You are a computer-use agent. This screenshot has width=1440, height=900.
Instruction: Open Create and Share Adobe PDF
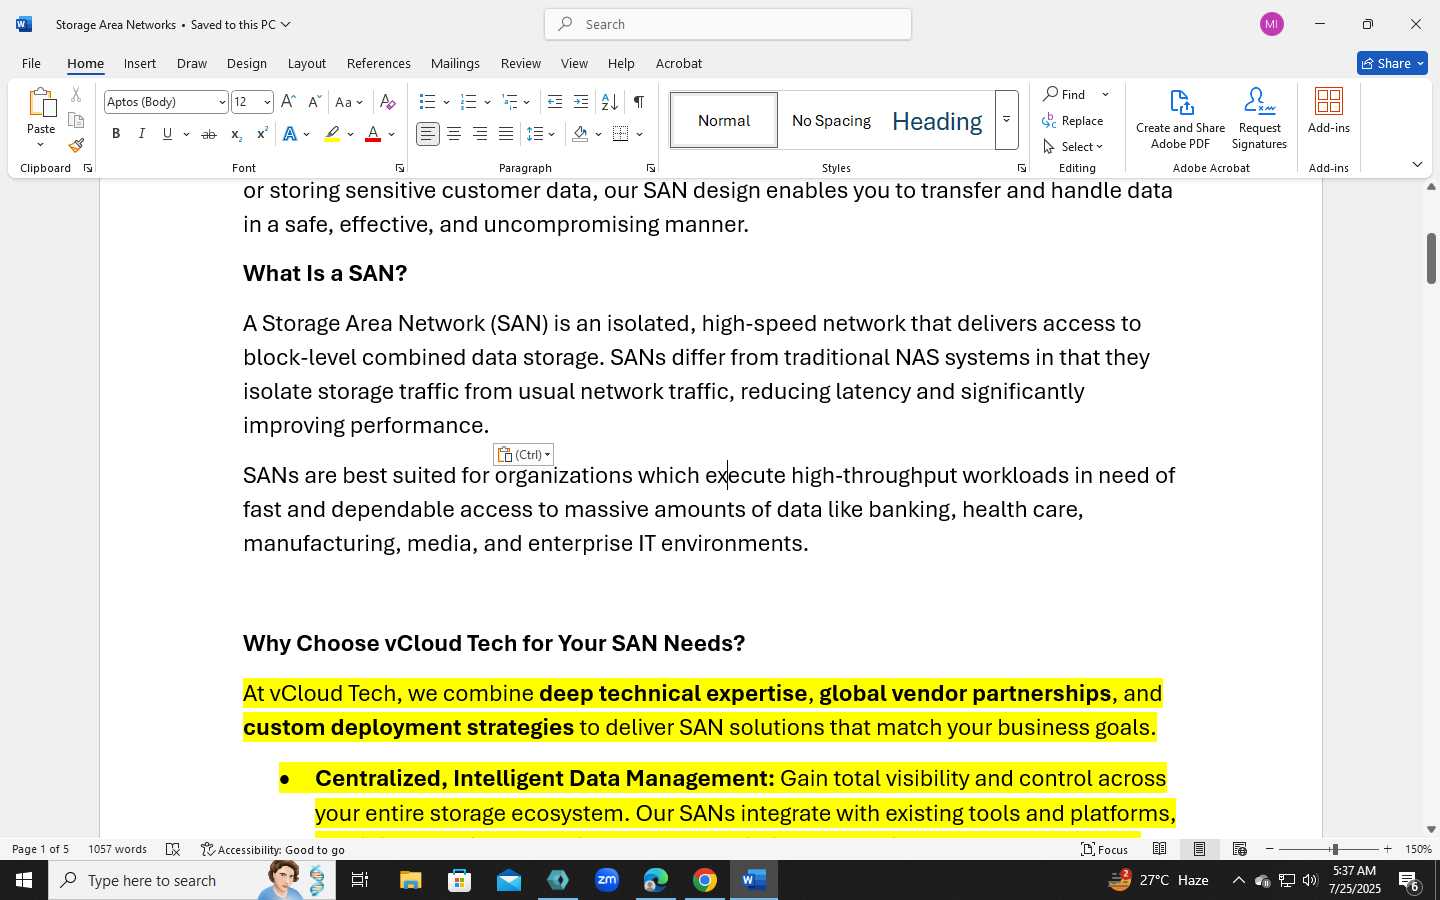pos(1181,119)
